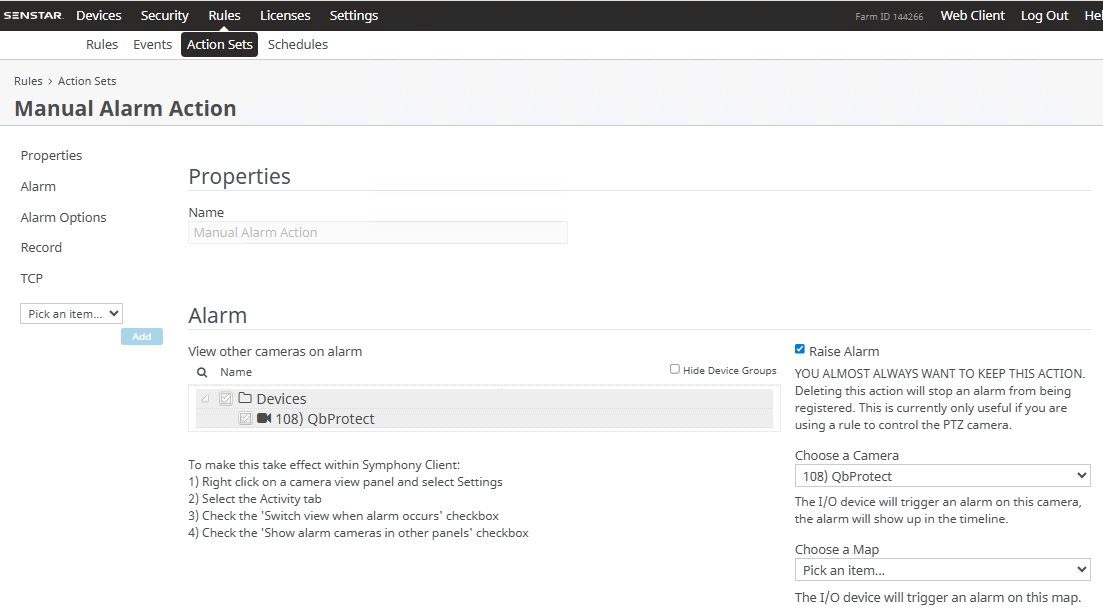
Task: Click the Senstar logo
Action: [33, 15]
